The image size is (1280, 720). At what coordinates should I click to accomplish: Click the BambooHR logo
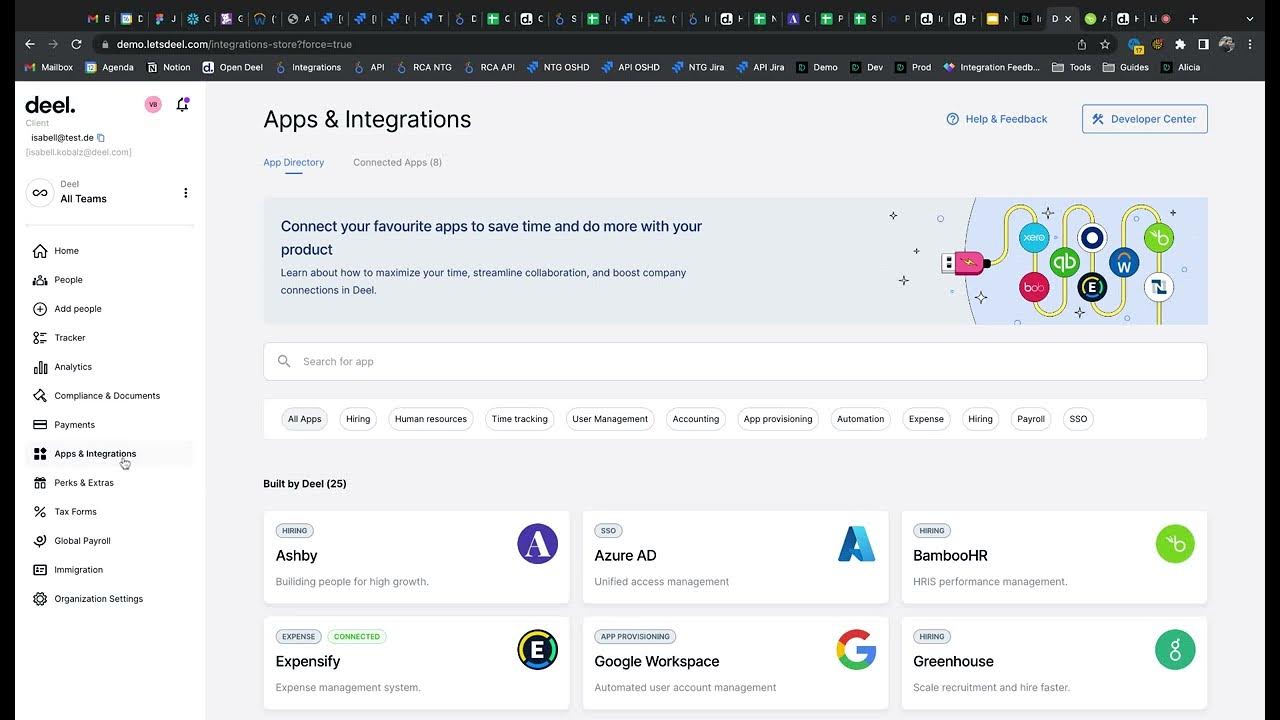(x=1175, y=544)
